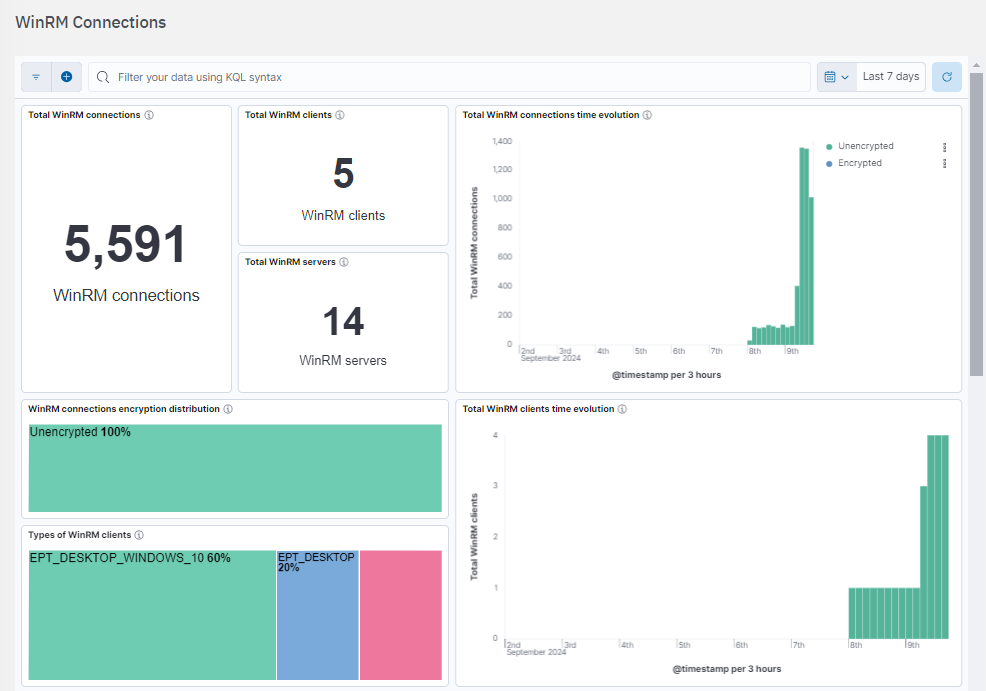Open options menu for Encrypted legend item
986x691 pixels.
point(944,163)
